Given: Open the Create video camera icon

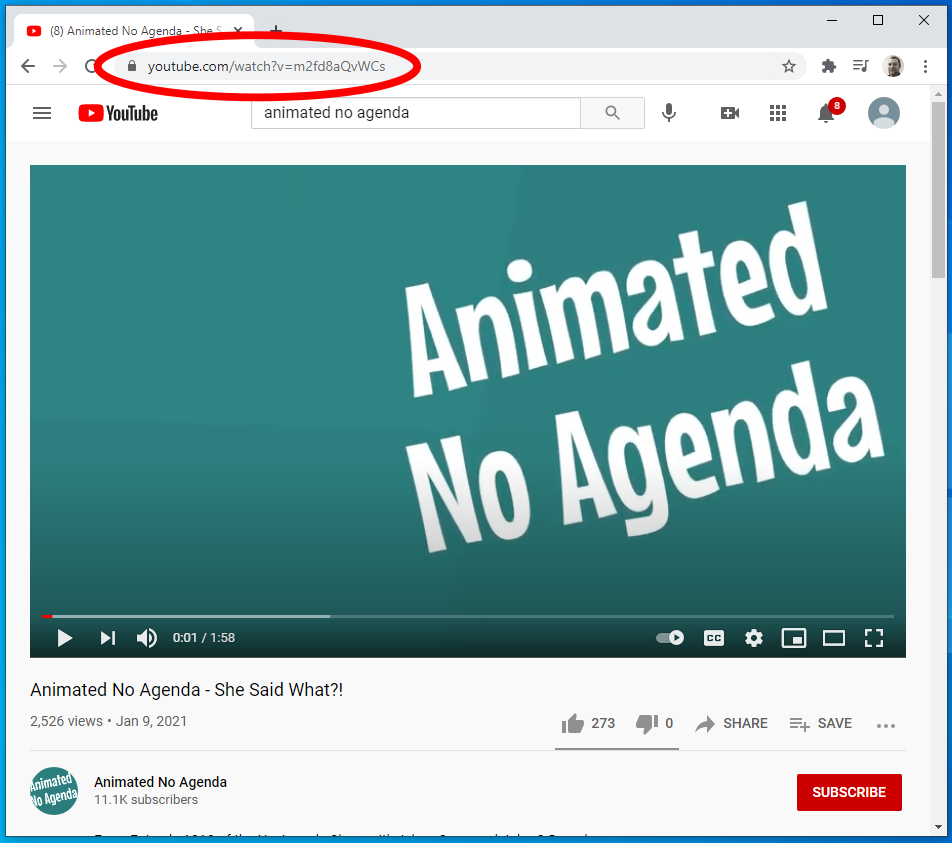Looking at the screenshot, I should [730, 113].
